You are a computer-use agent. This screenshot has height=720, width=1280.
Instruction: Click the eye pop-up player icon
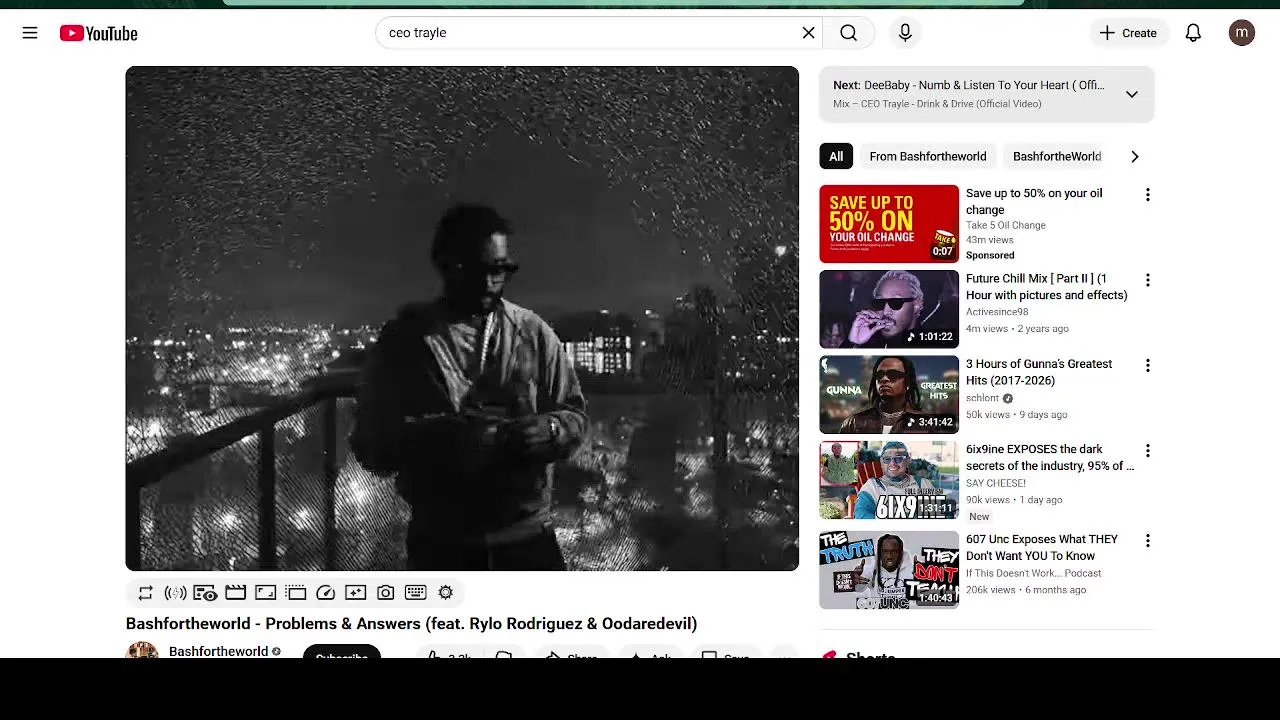[205, 593]
